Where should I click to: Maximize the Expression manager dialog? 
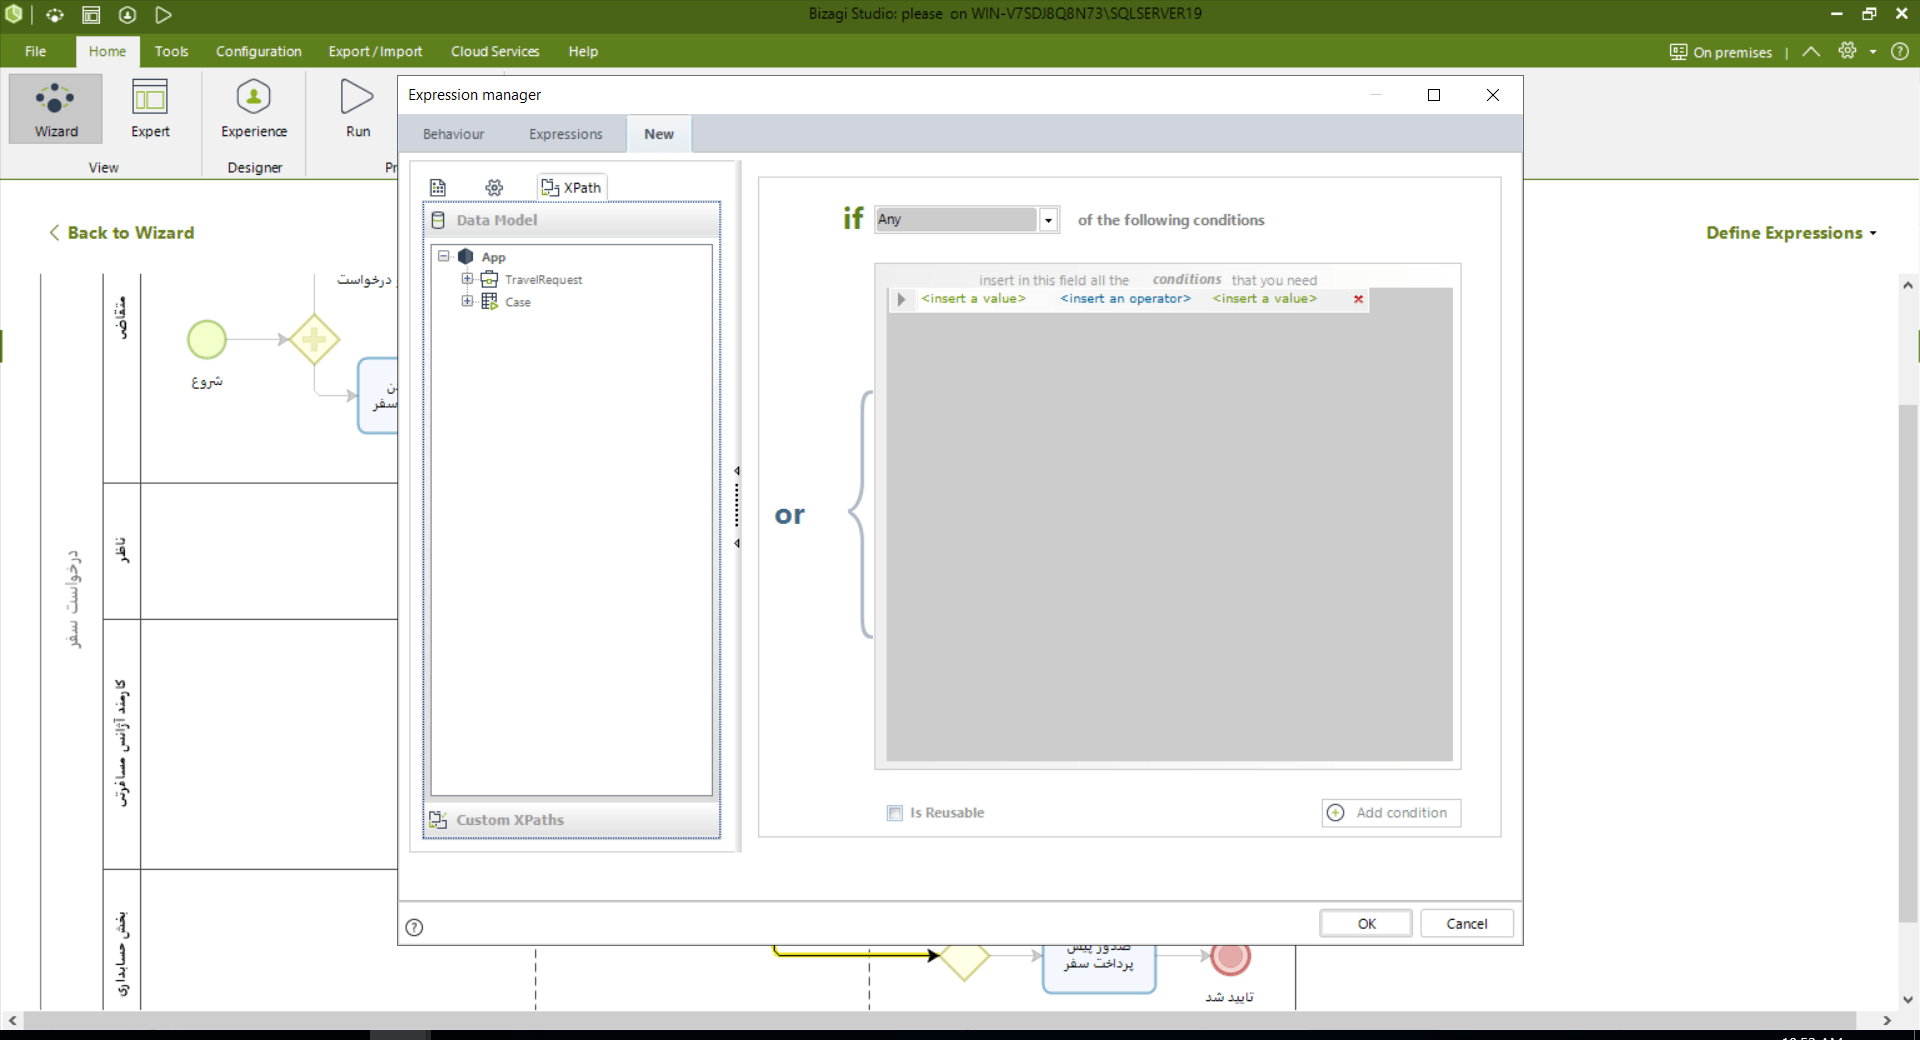[1433, 95]
